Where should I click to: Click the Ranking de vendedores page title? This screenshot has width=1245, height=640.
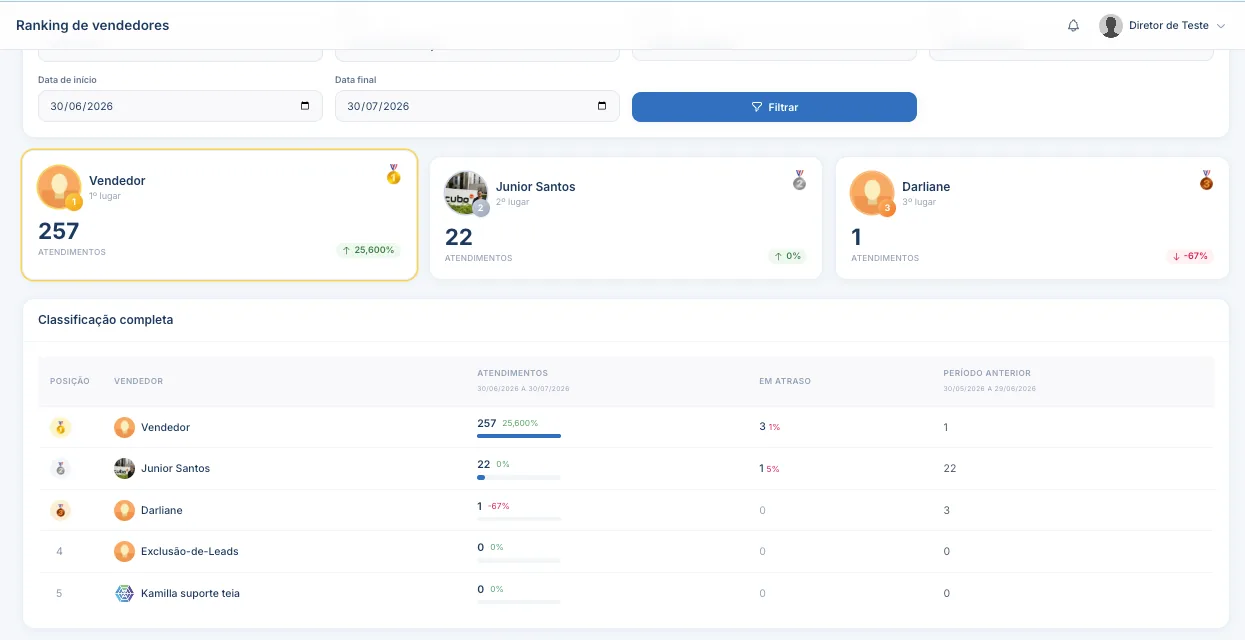93,26
